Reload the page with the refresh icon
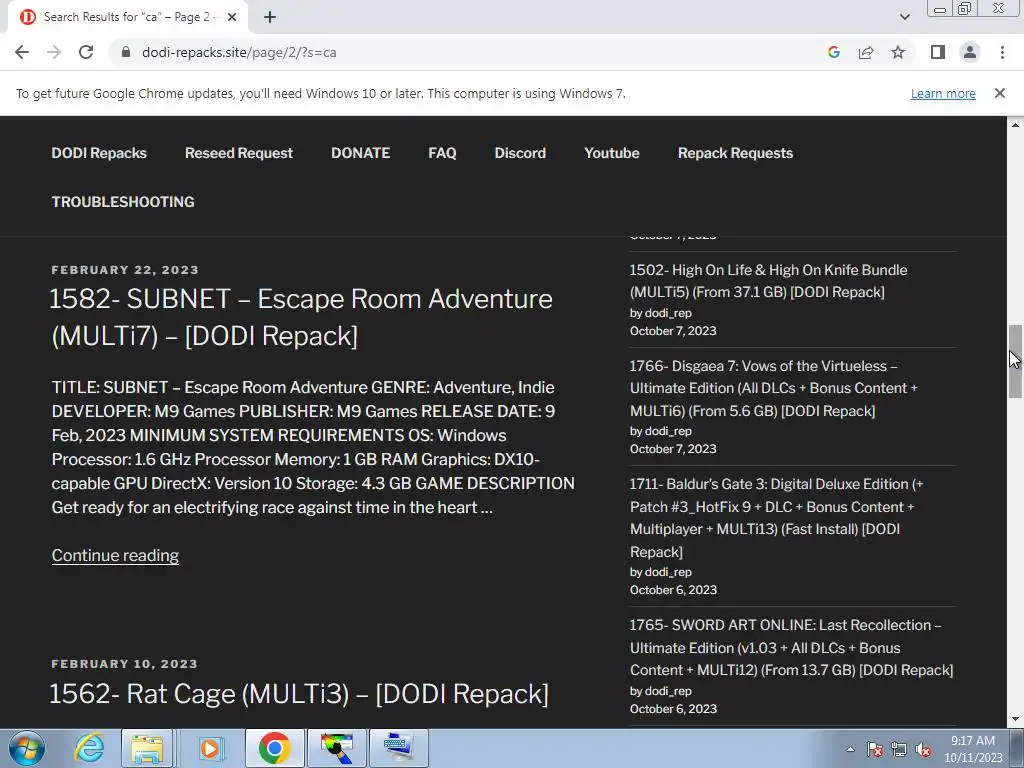This screenshot has width=1024, height=768. [86, 52]
